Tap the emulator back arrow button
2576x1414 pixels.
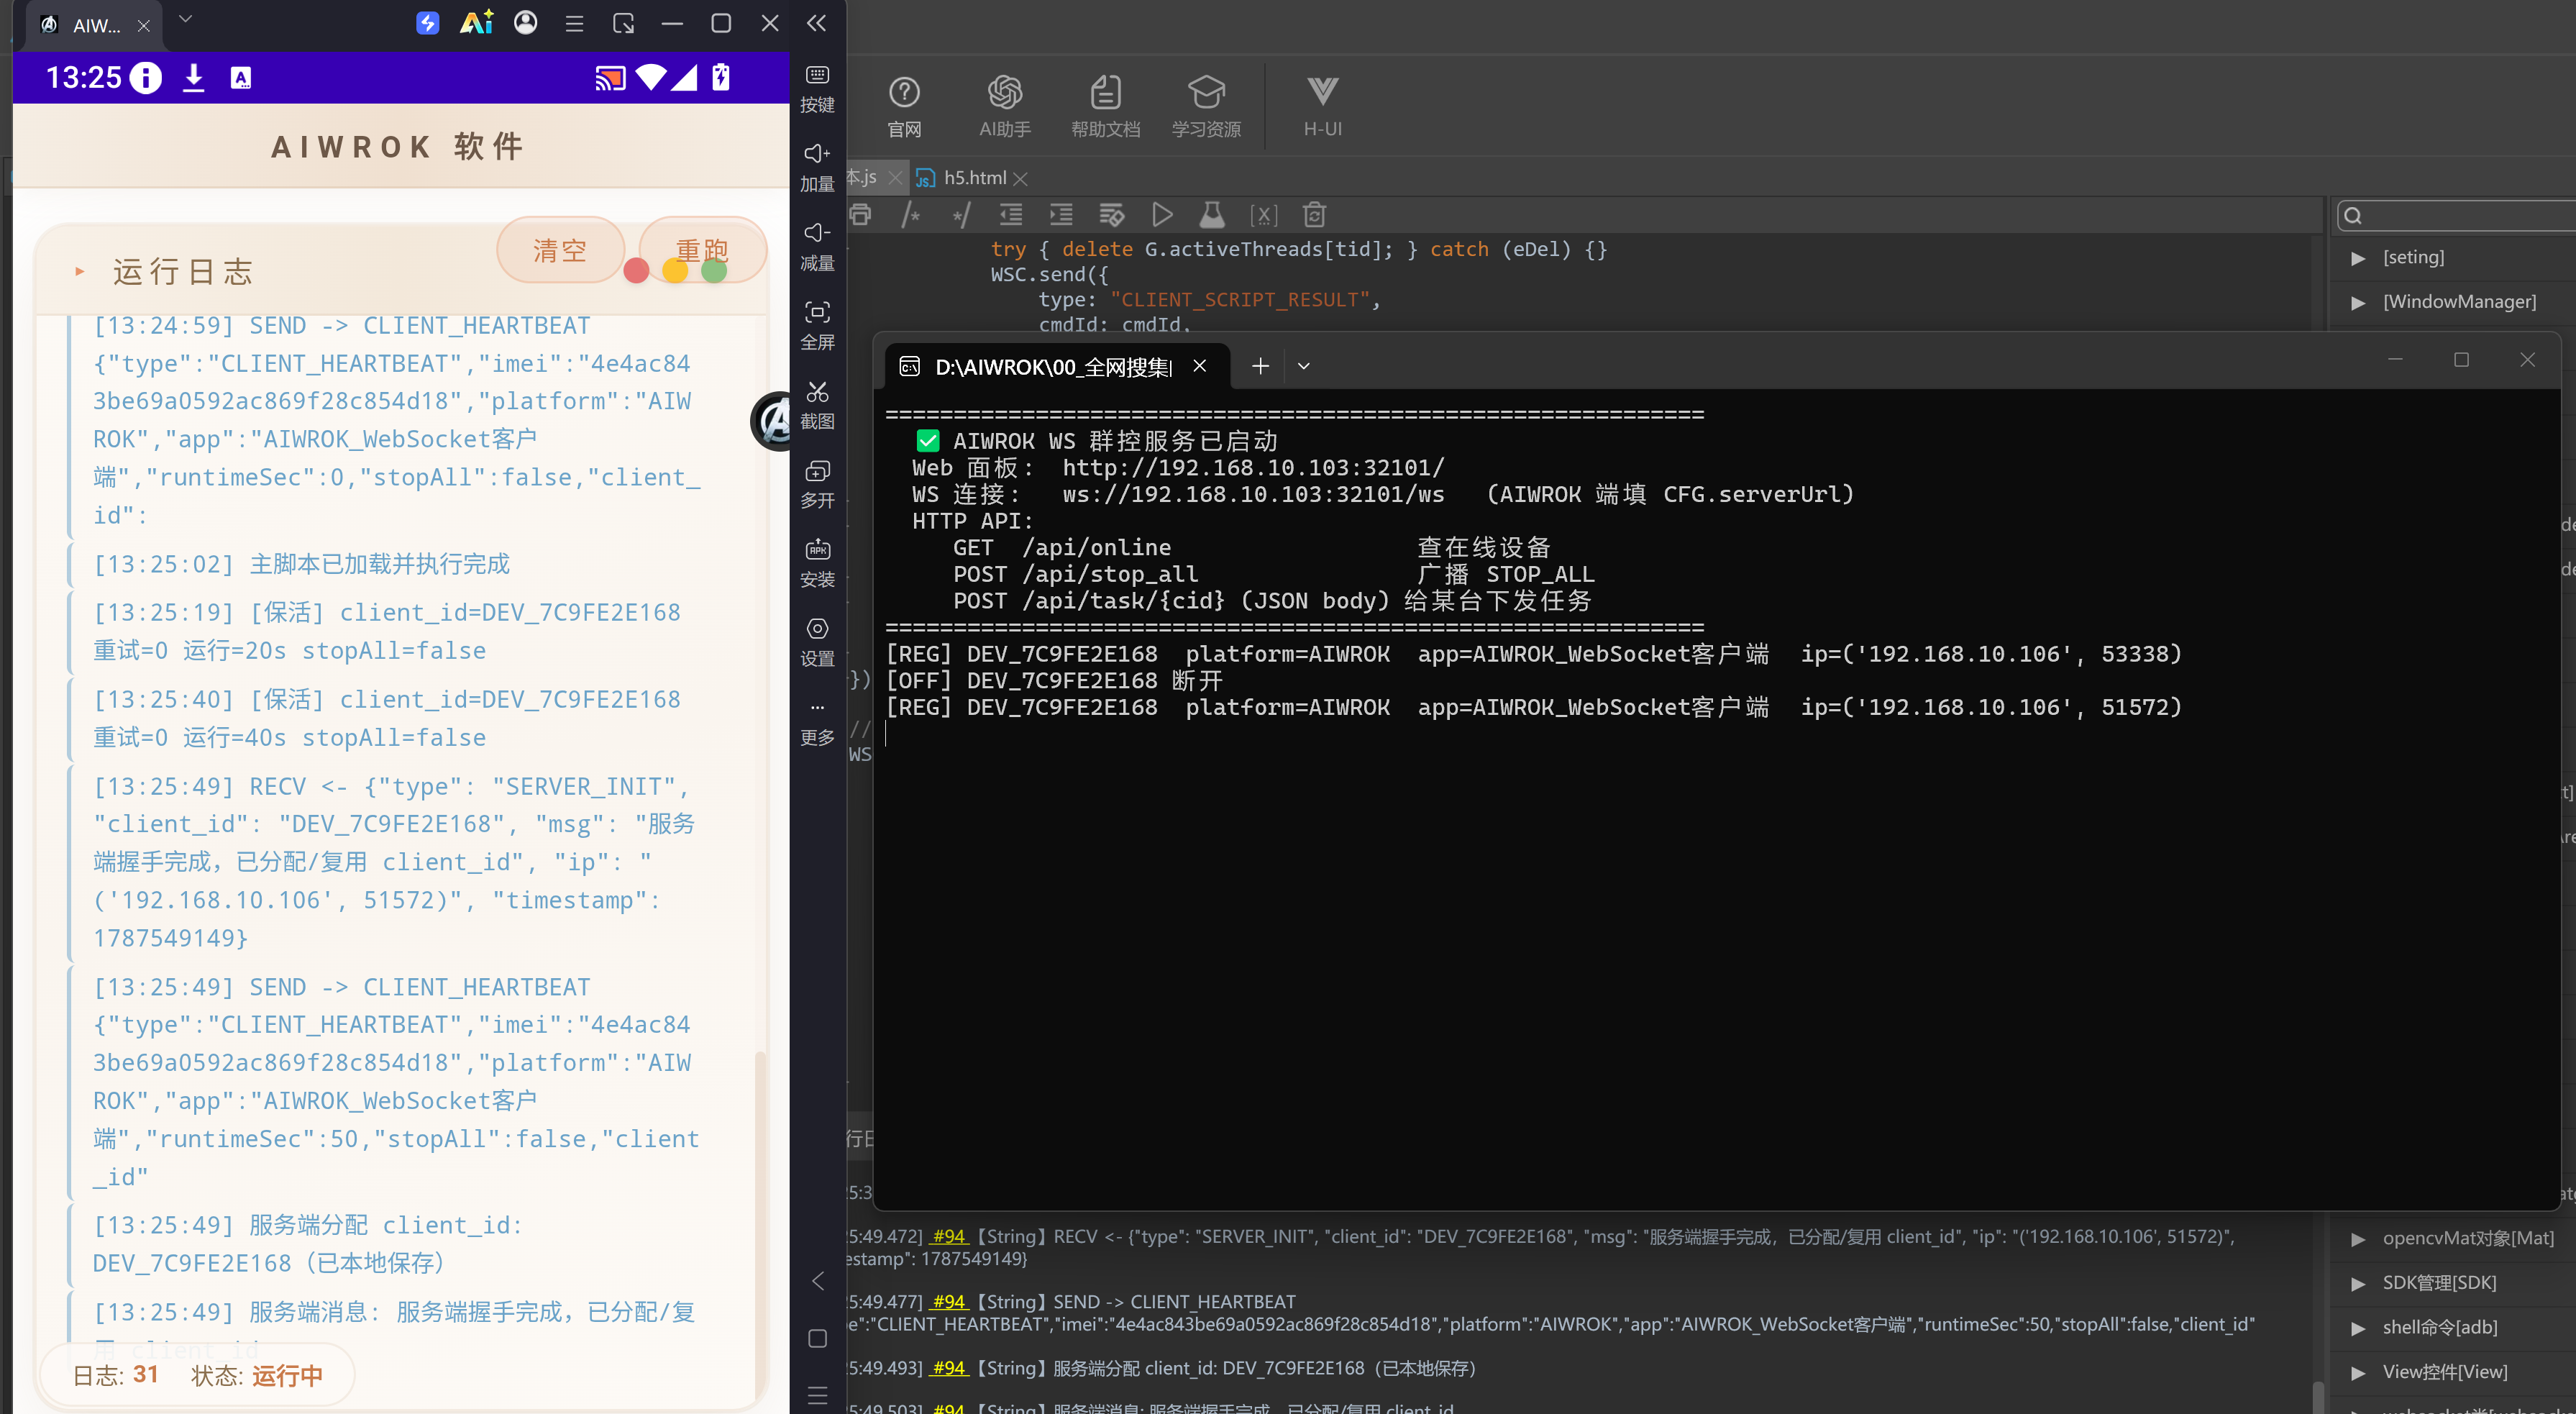point(817,1281)
